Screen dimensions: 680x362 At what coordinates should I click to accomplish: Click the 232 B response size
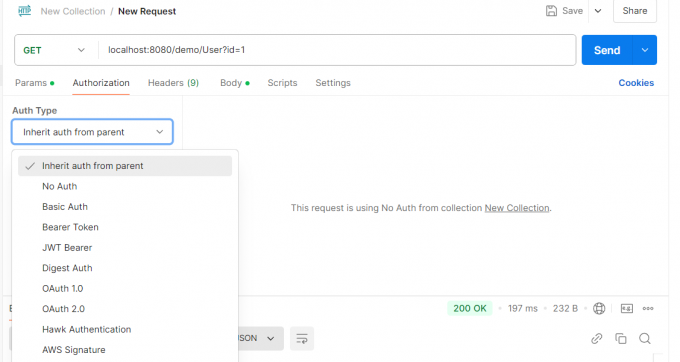tap(565, 308)
